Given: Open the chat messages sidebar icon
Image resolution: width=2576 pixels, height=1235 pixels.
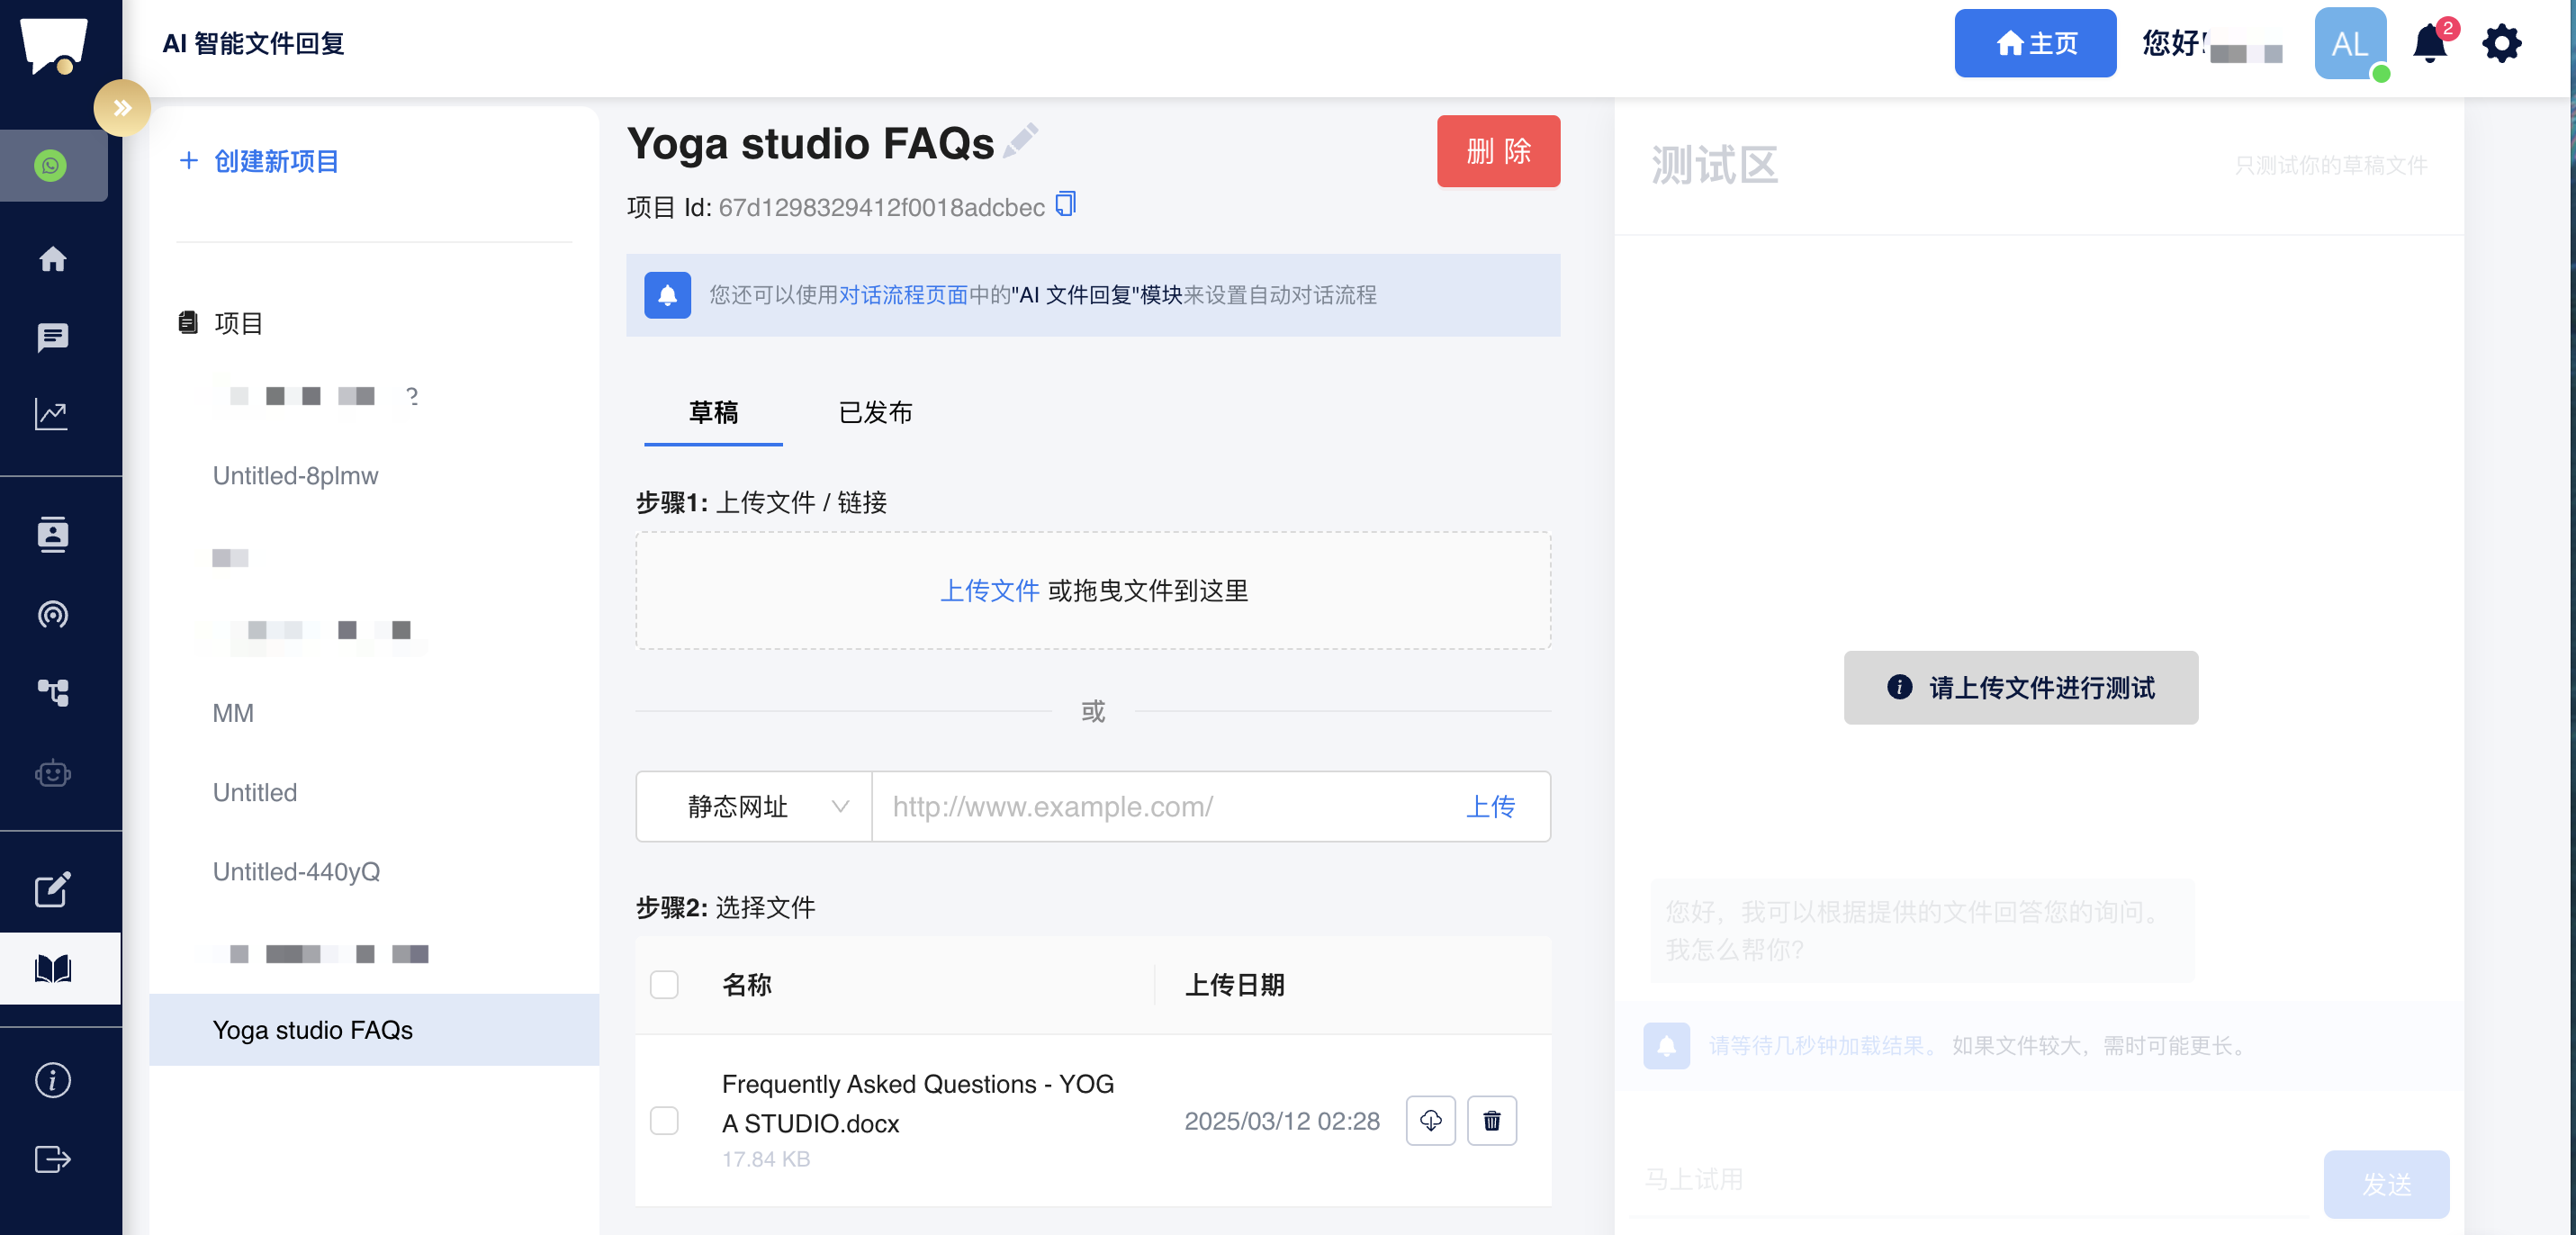Looking at the screenshot, I should click(x=53, y=338).
